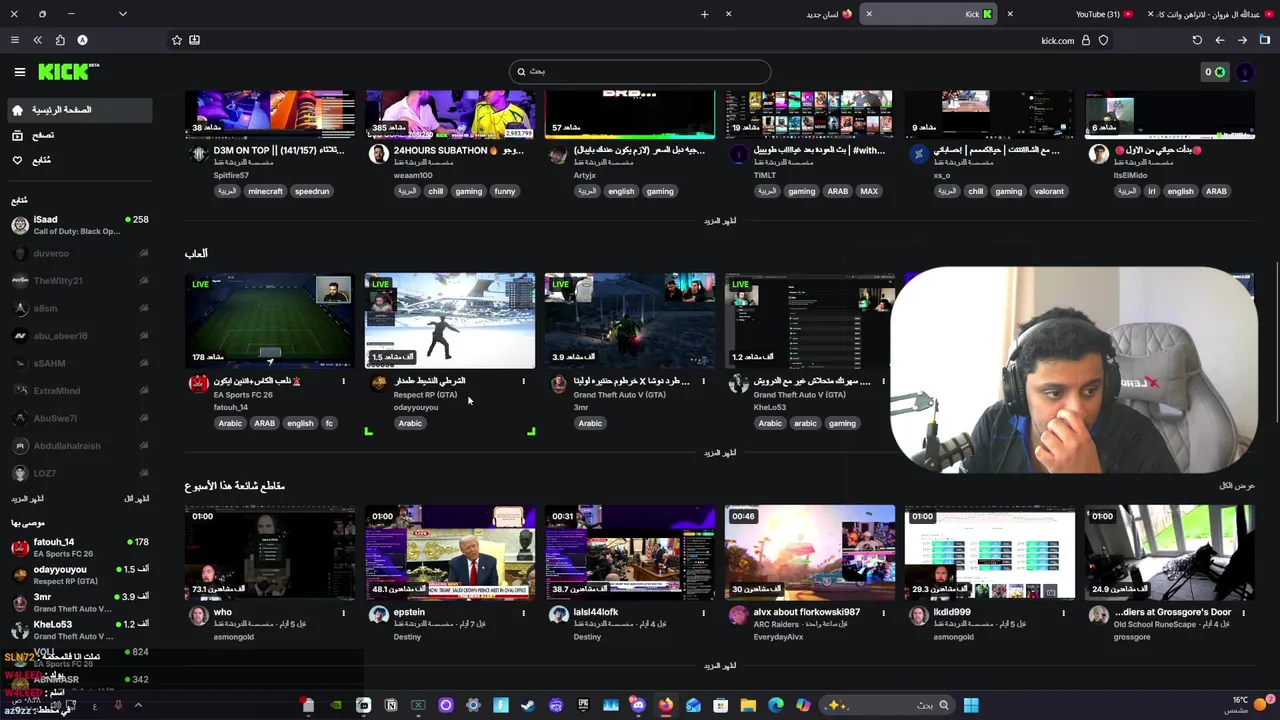Screen dimensions: 1280x720
Task: Open the fatouh_14 EA Sports FC 26 stream thumbnail
Action: (x=270, y=320)
